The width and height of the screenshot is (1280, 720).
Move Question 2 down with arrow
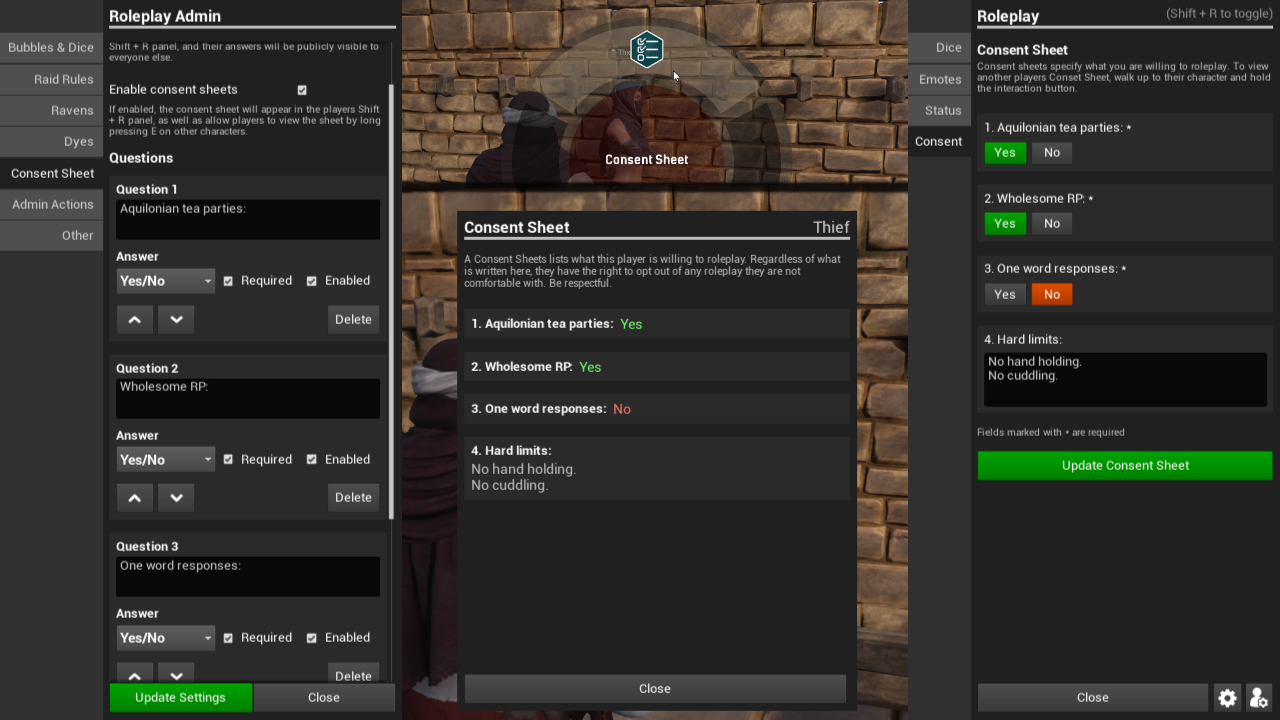[x=176, y=497]
